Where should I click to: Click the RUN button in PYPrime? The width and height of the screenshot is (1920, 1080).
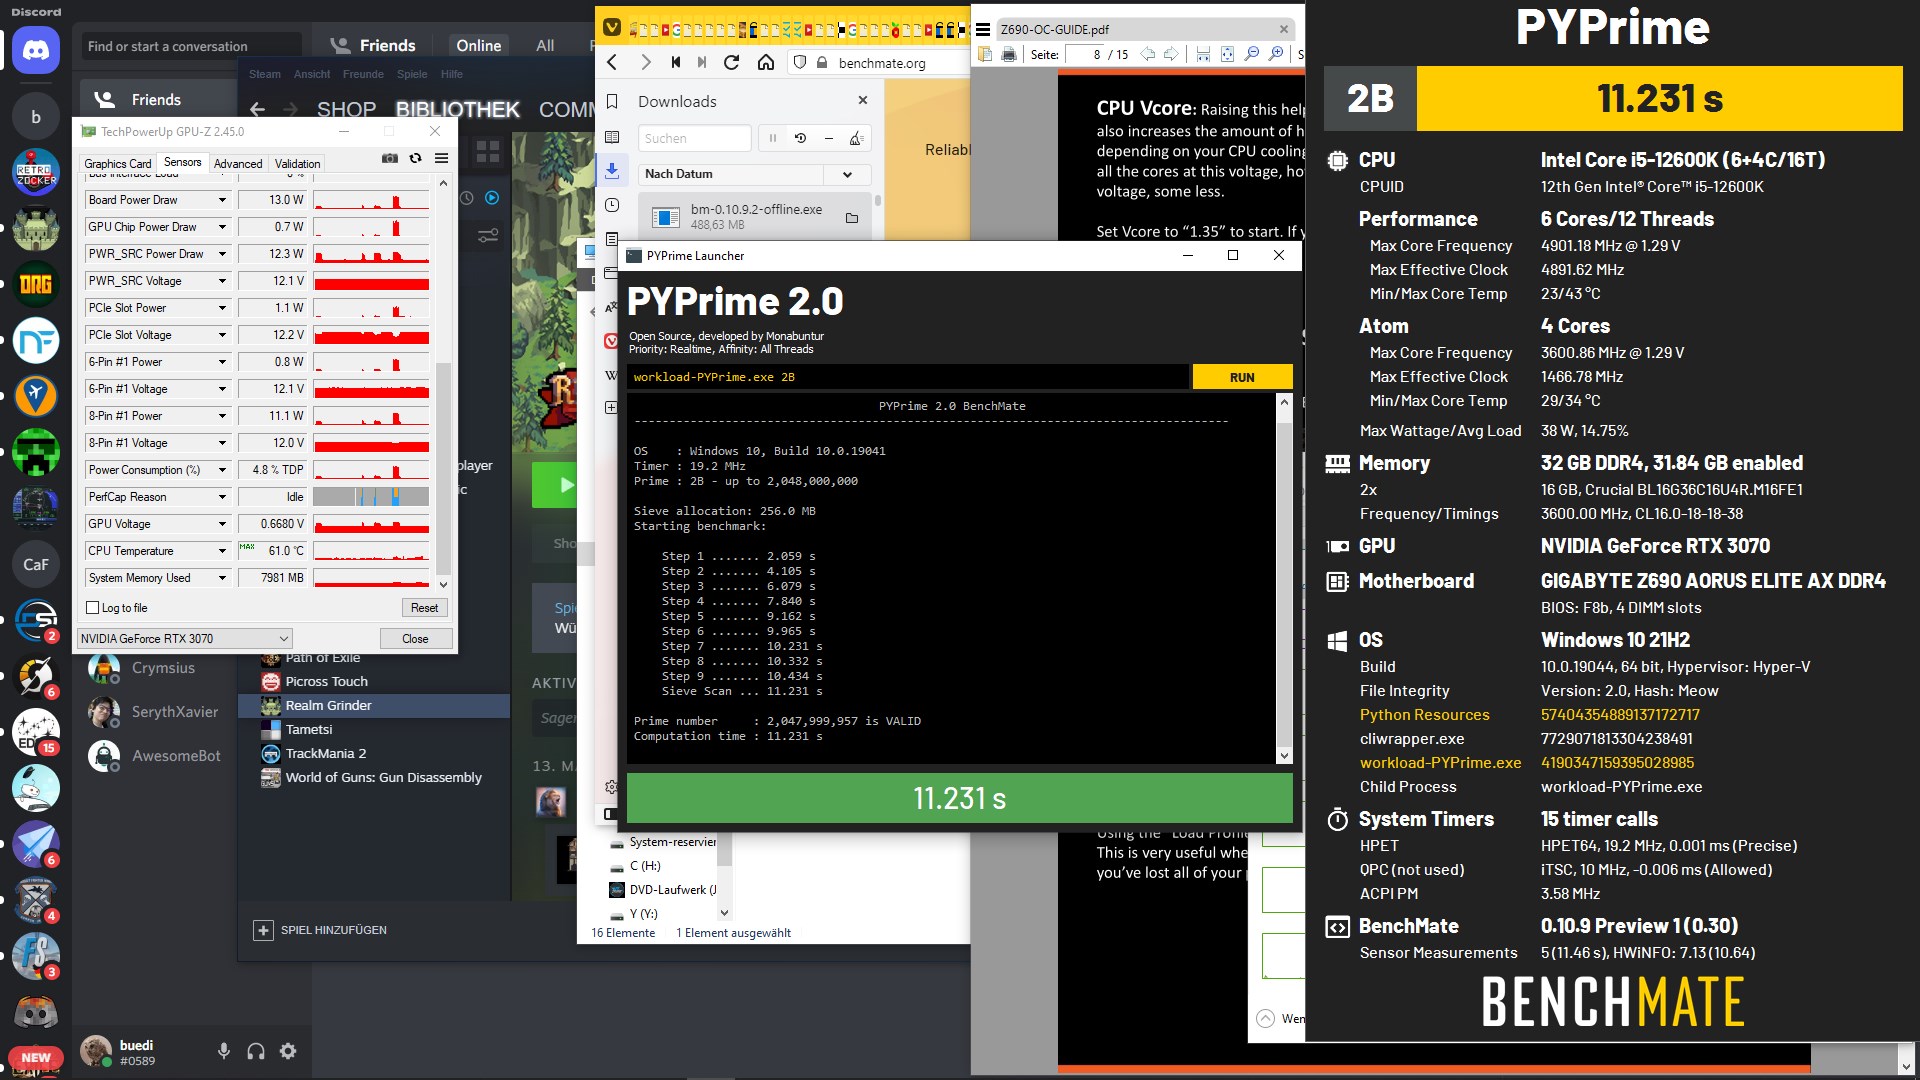(1242, 377)
